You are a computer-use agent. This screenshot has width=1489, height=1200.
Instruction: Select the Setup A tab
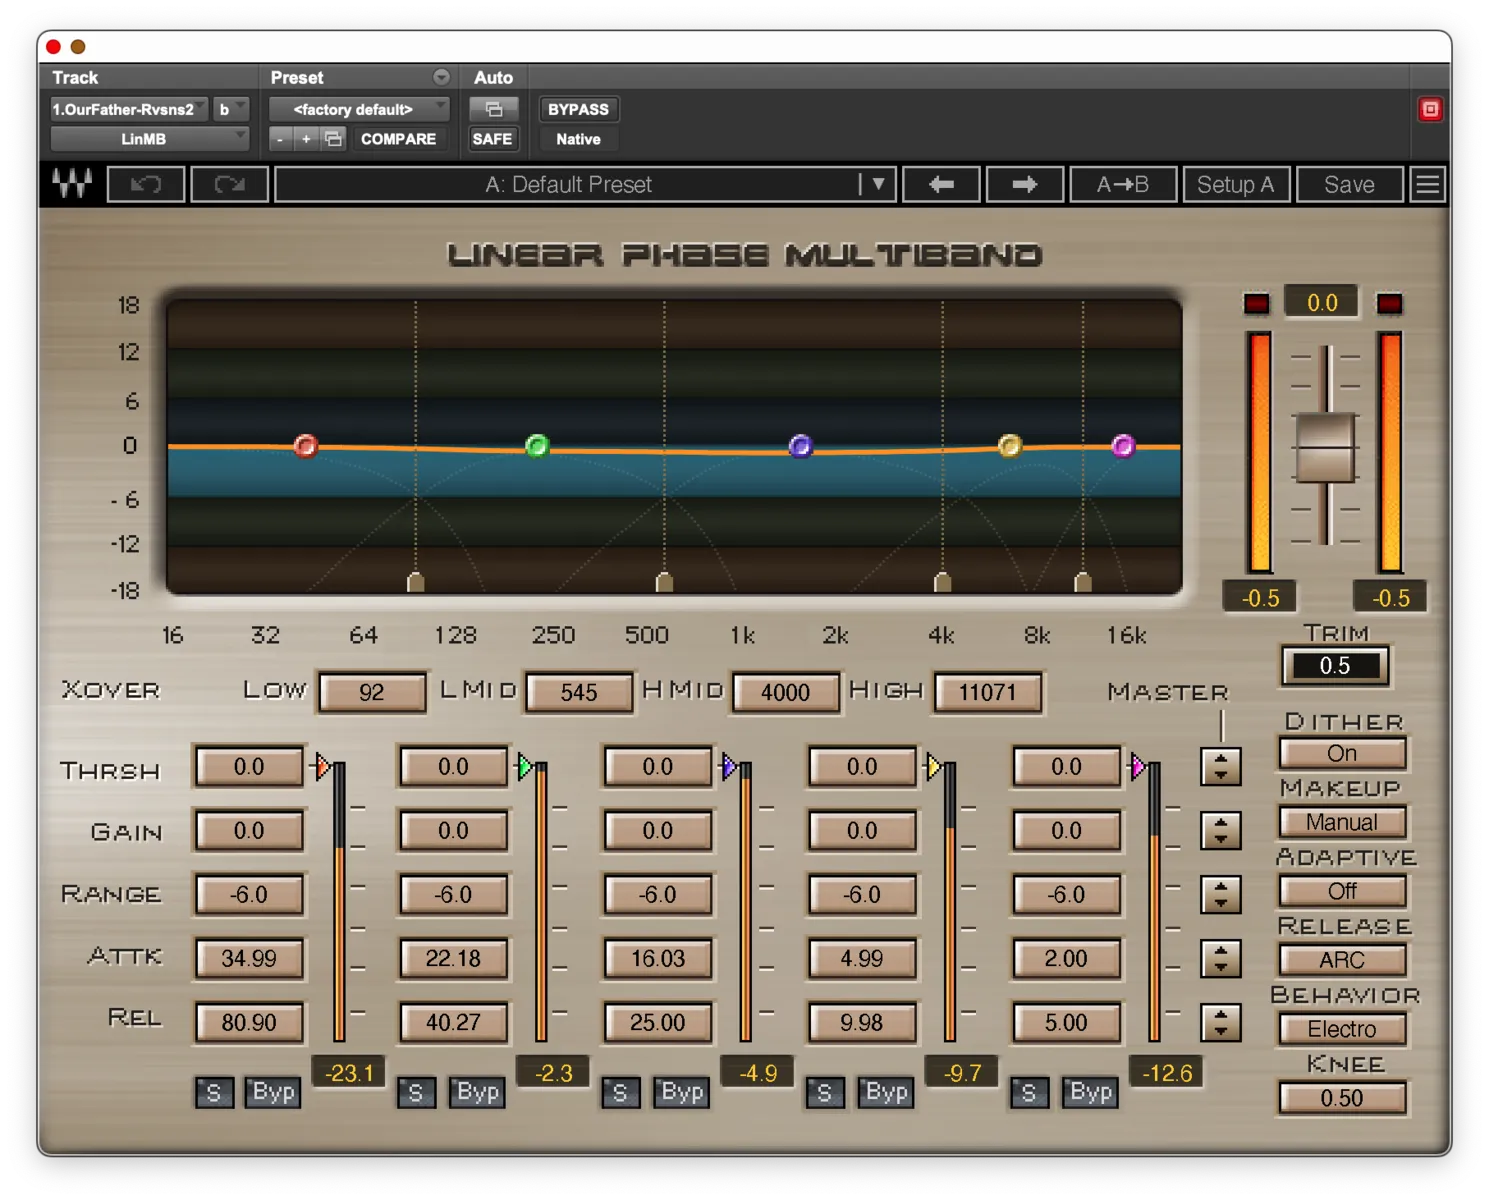point(1236,184)
